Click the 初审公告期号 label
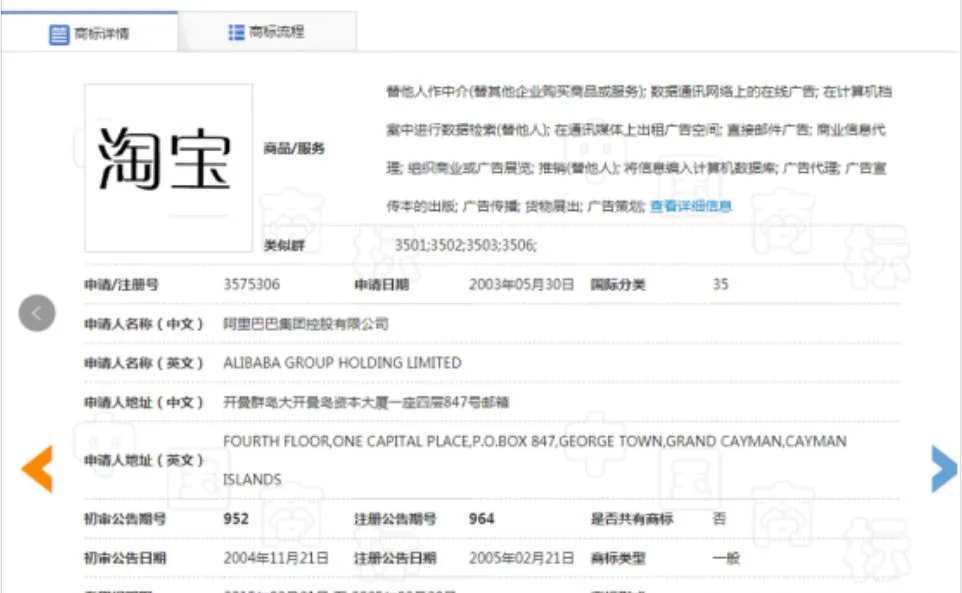This screenshot has height=593, width=962. (125, 519)
